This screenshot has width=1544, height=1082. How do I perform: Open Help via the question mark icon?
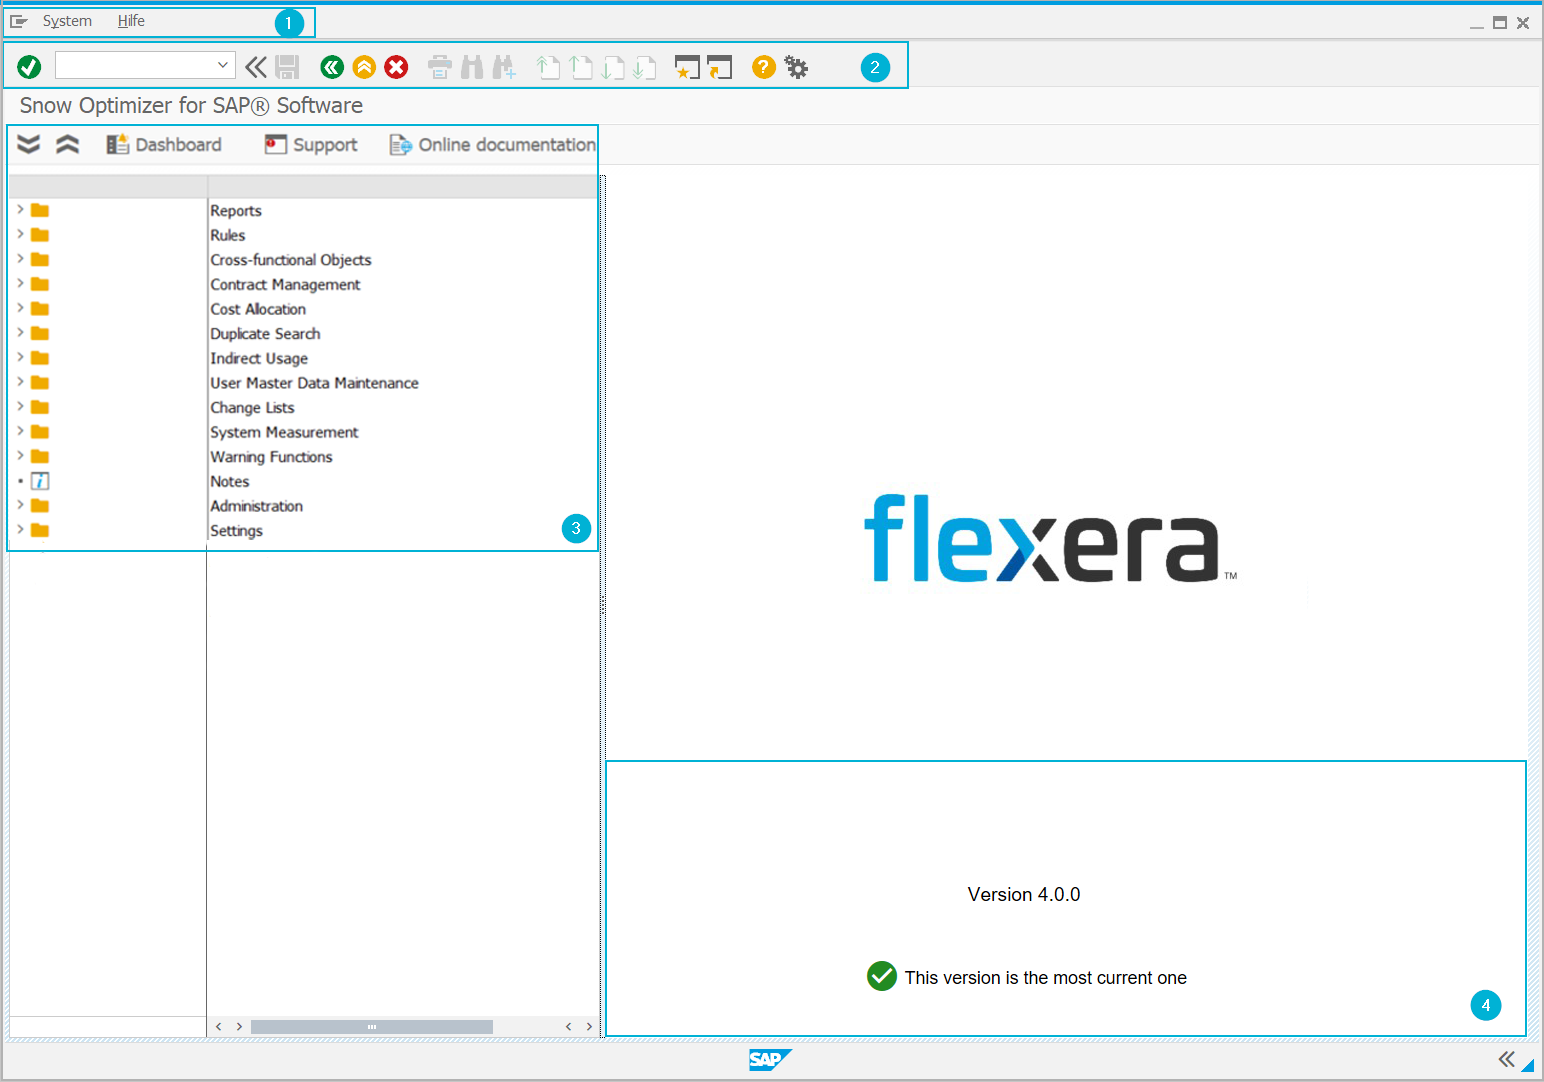tap(764, 67)
